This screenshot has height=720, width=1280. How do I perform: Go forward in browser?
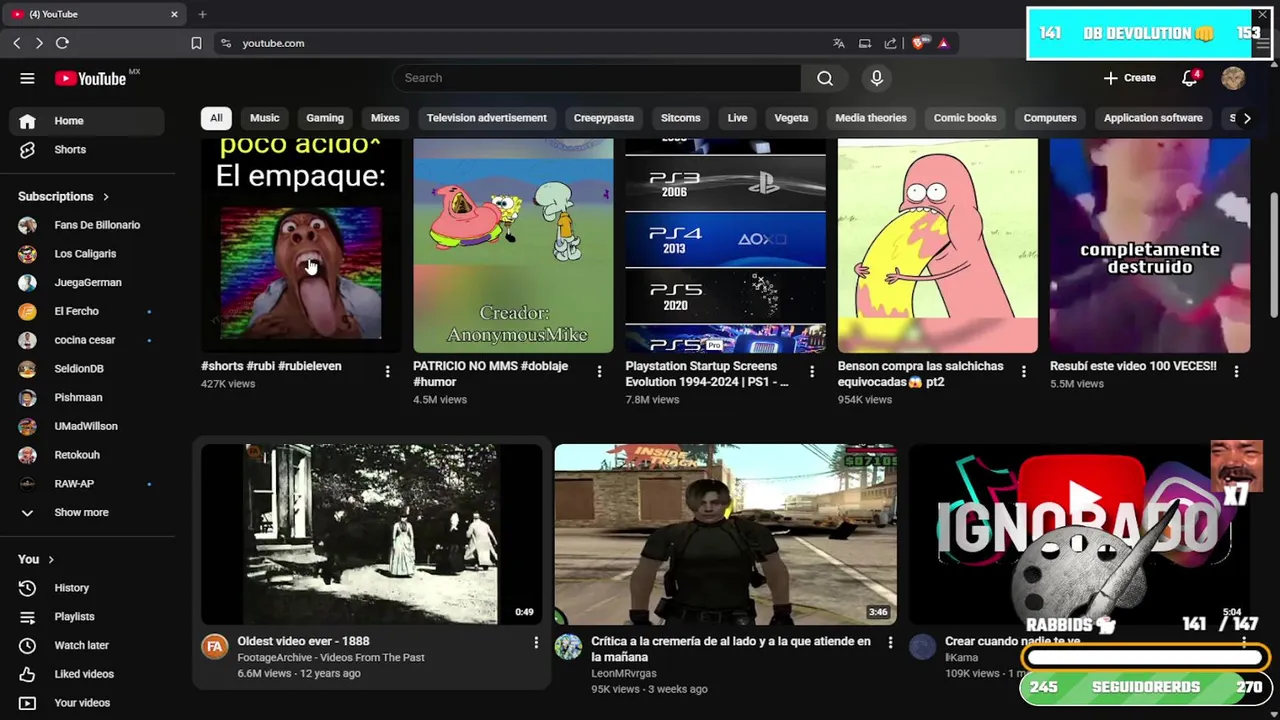39,43
